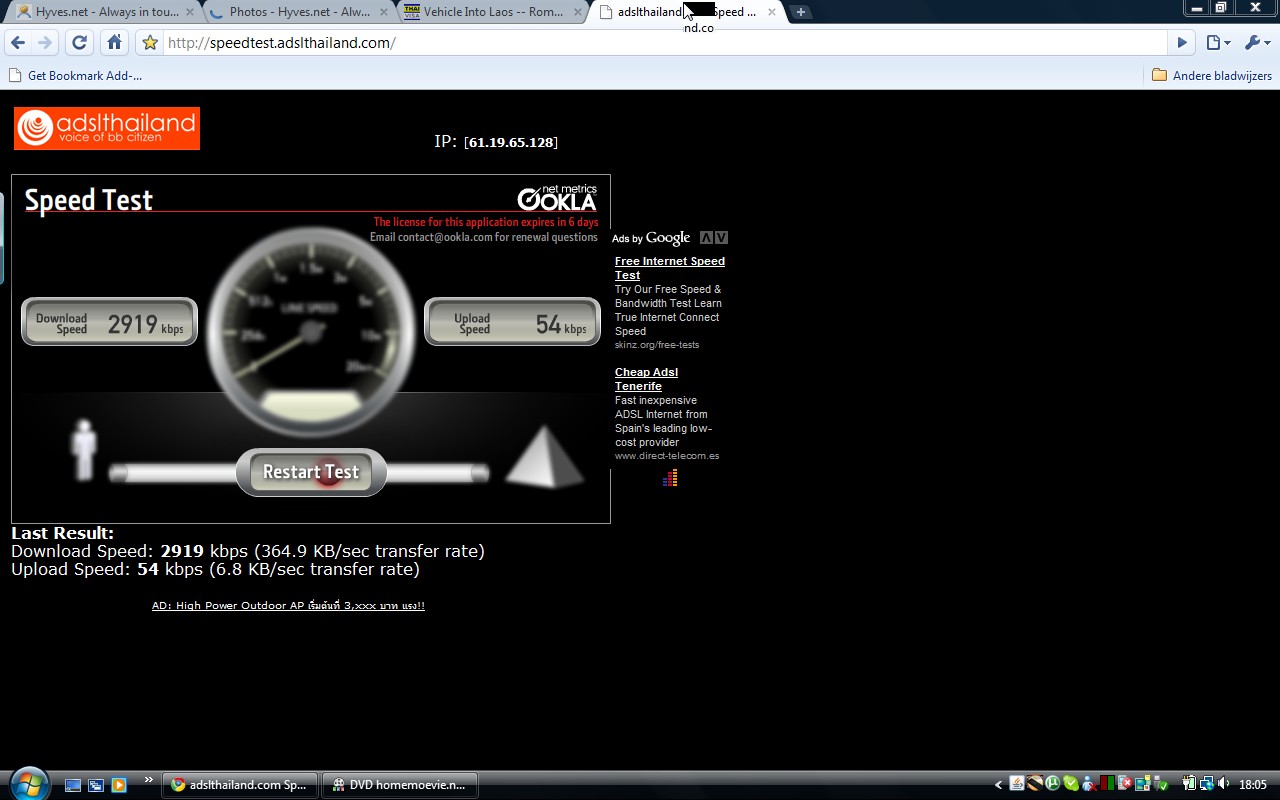Click the pyramid server icon
This screenshot has width=1280, height=800.
[x=544, y=456]
